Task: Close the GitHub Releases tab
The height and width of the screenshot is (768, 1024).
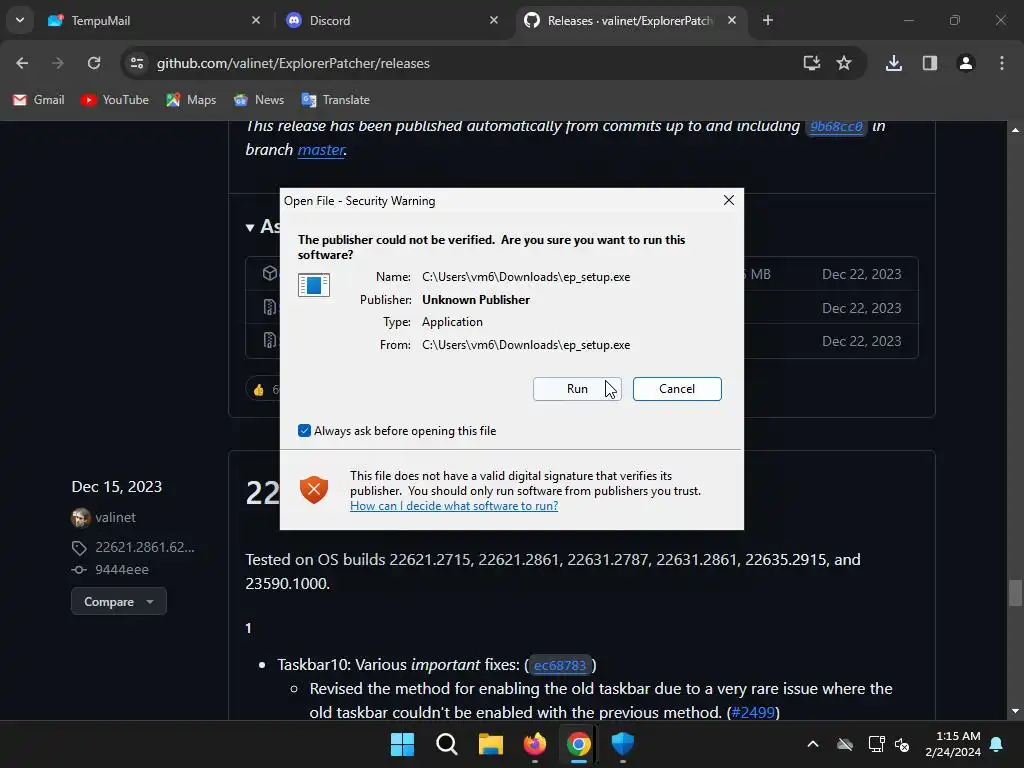Action: coord(732,20)
